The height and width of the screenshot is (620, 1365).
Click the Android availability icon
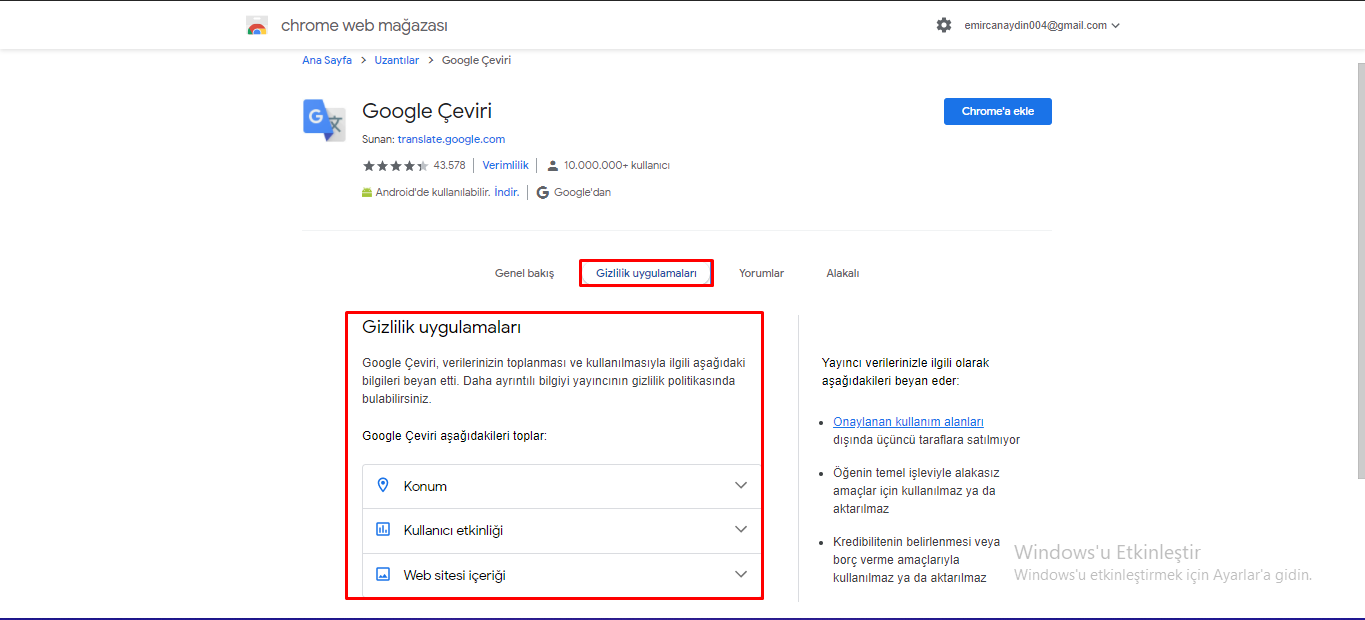pos(366,193)
